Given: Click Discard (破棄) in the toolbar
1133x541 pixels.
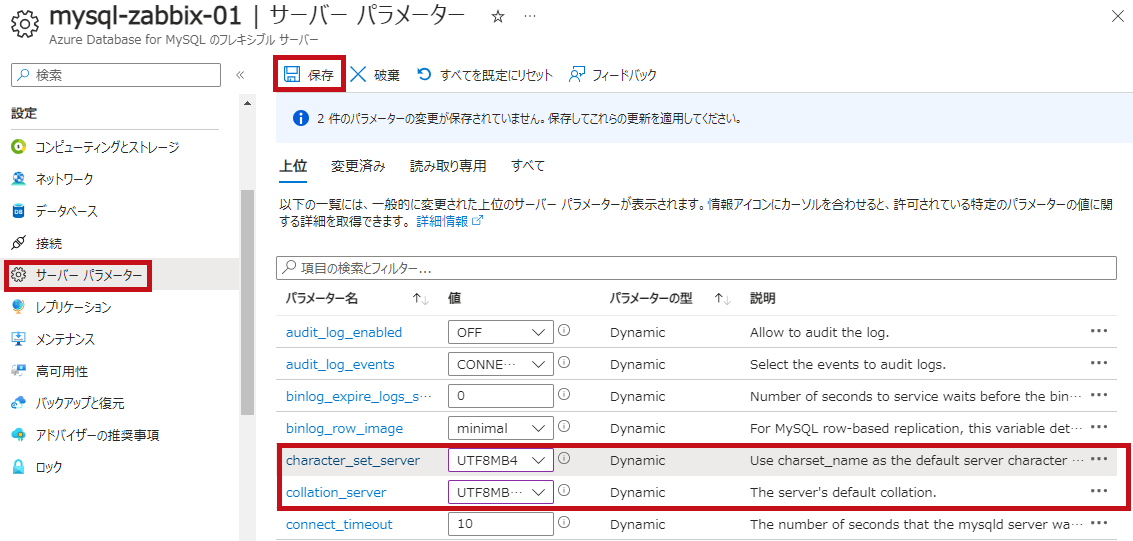Looking at the screenshot, I should (374, 74).
